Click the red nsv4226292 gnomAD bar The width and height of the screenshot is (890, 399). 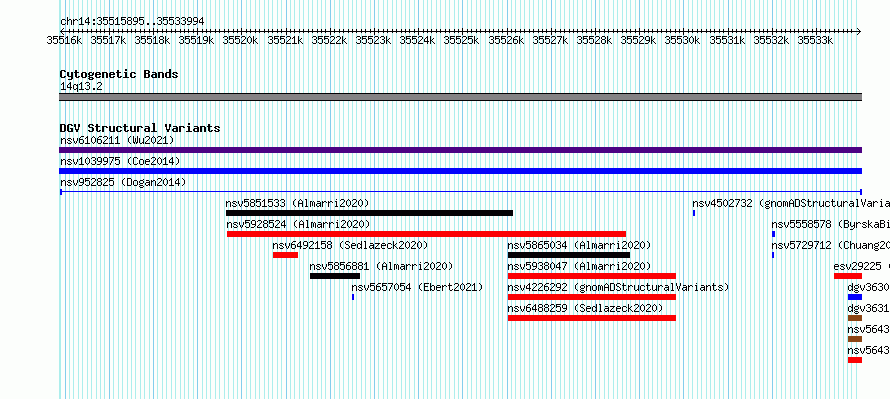click(591, 297)
